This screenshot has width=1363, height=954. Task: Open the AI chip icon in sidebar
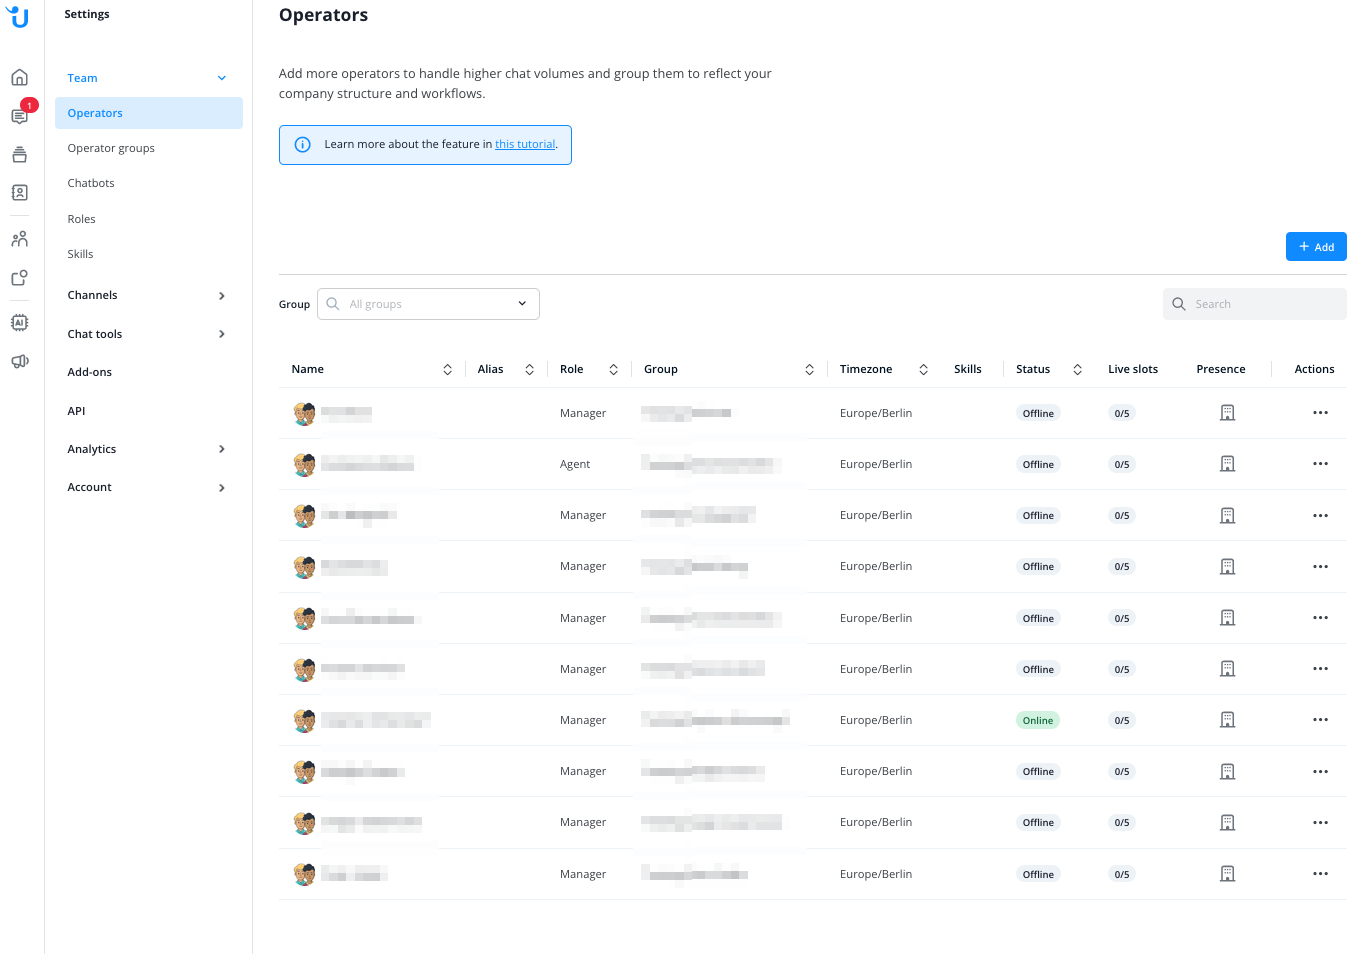coord(19,322)
